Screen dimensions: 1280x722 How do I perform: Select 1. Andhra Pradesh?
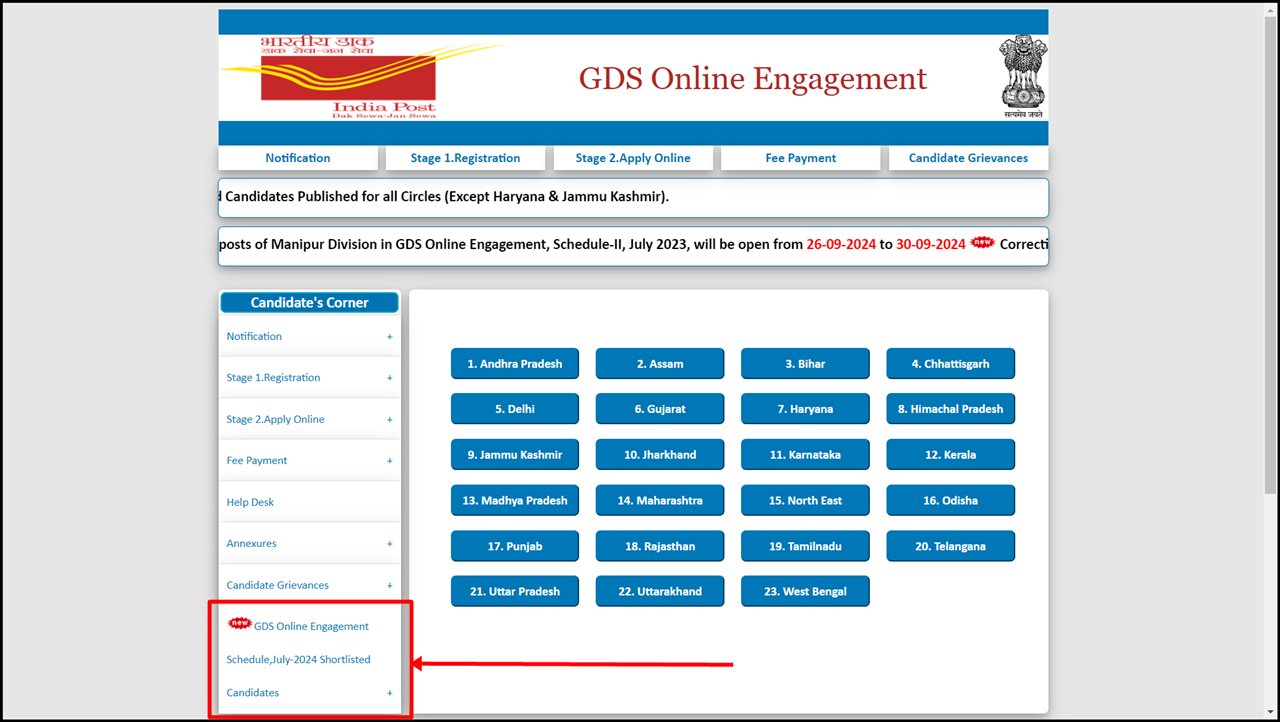pos(515,364)
